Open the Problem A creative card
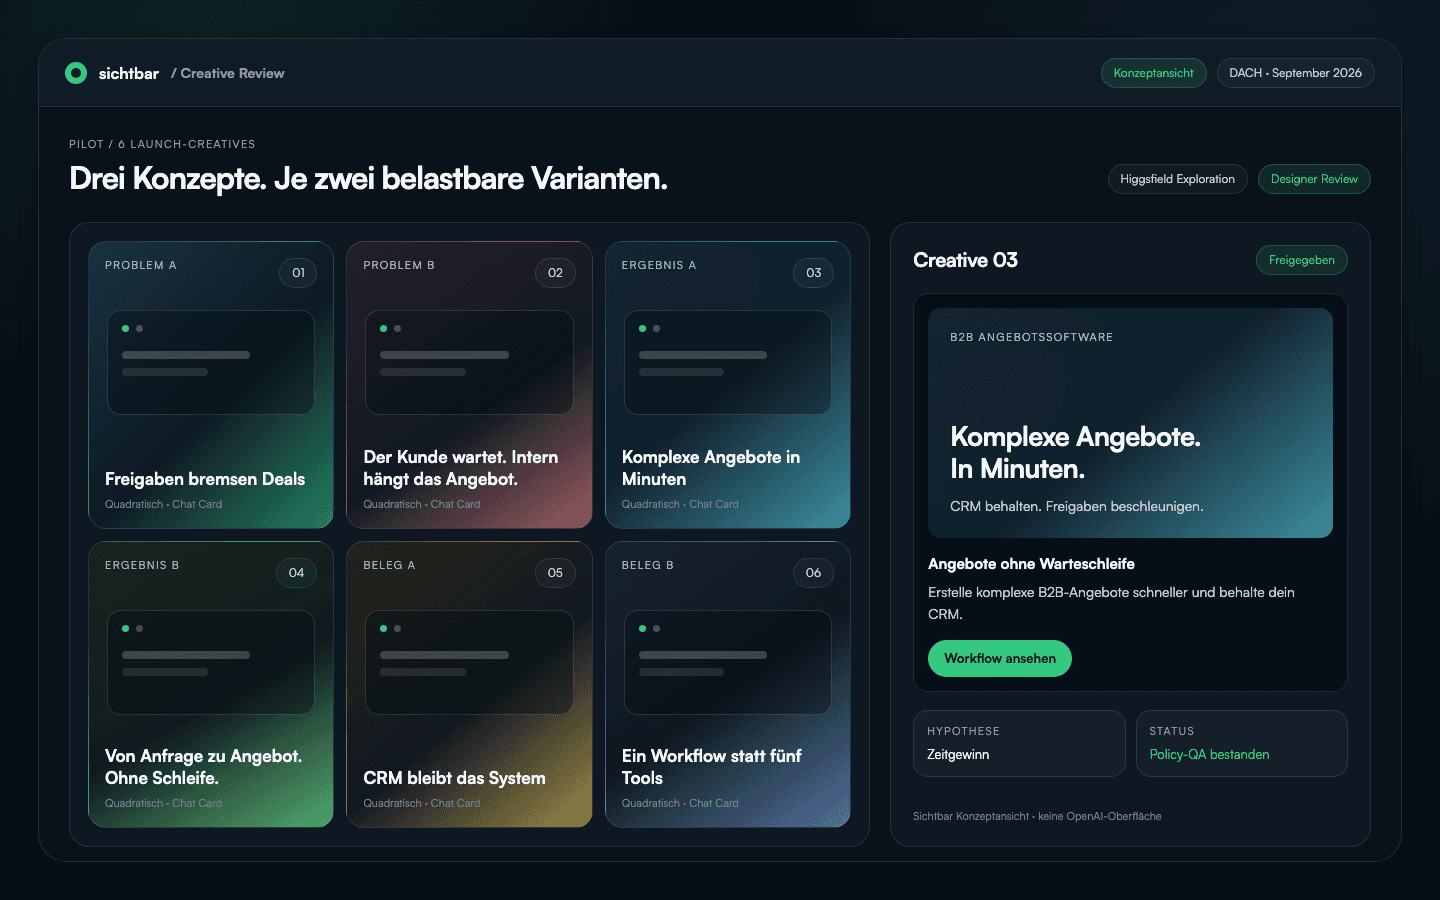 pyautogui.click(x=211, y=385)
